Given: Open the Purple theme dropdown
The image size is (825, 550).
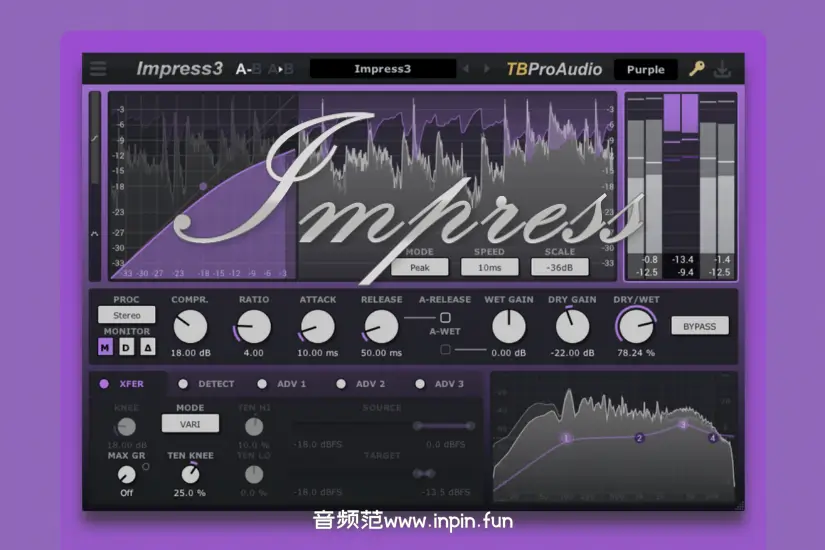Looking at the screenshot, I should [646, 69].
